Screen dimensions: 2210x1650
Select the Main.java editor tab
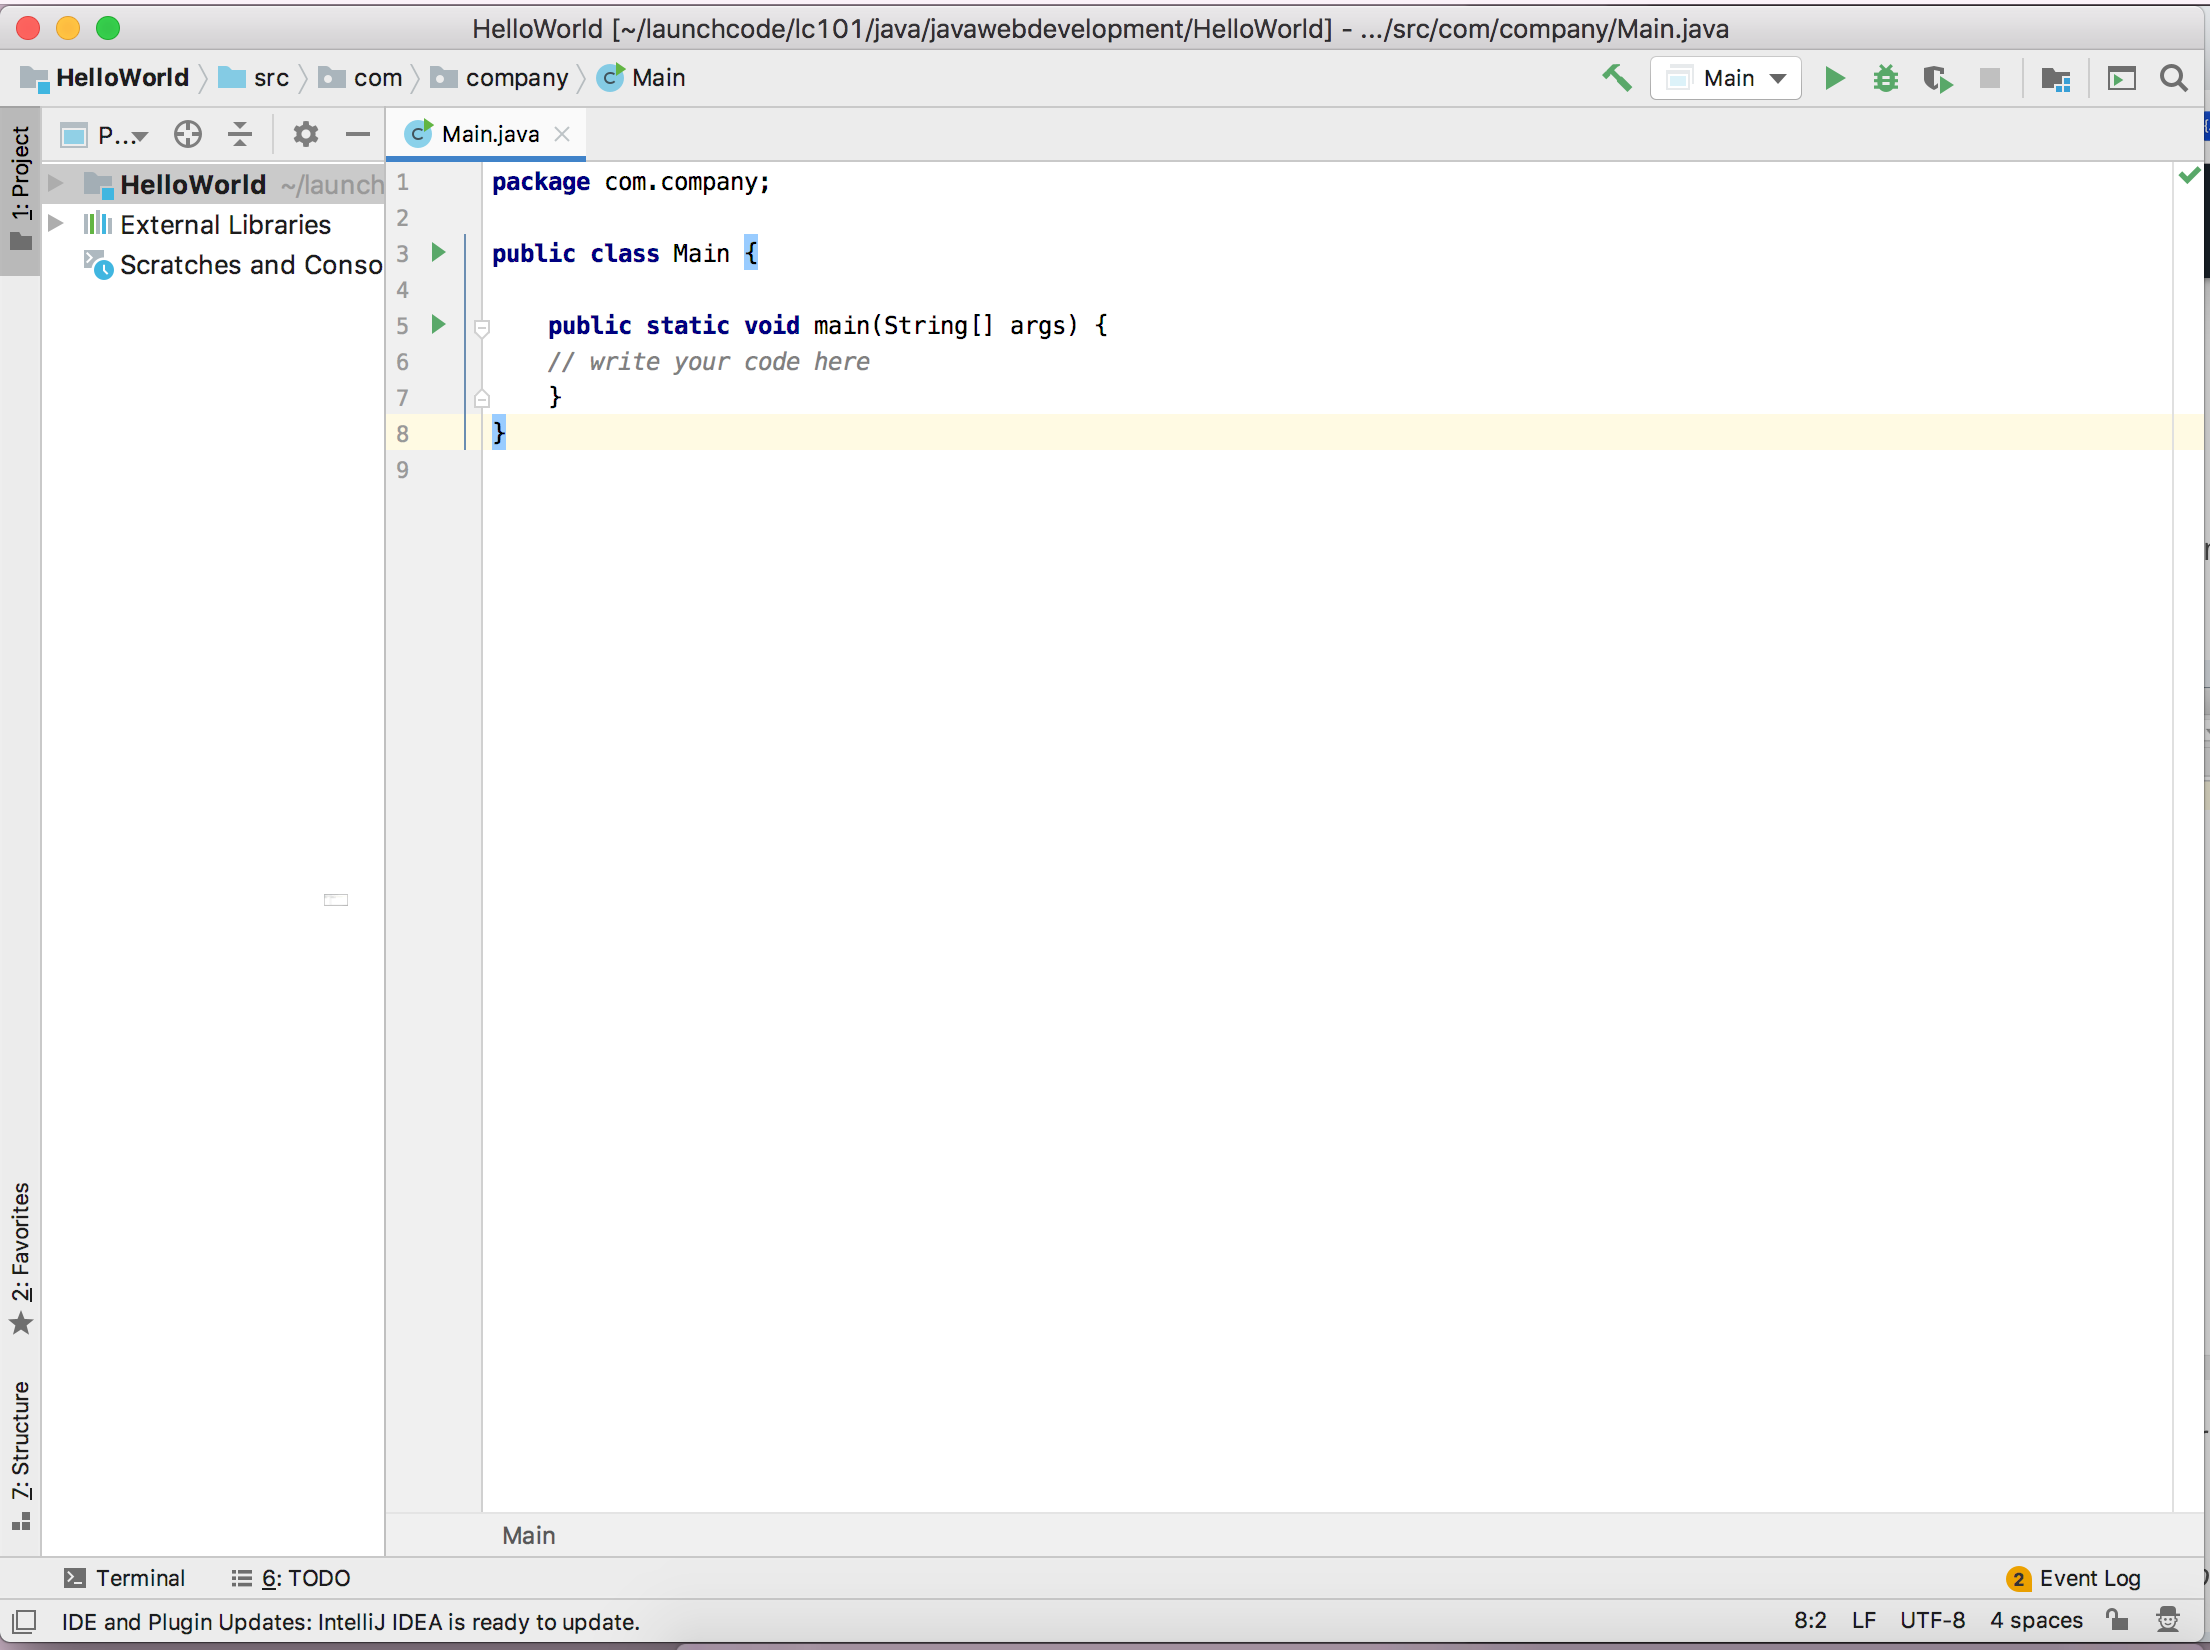point(486,134)
